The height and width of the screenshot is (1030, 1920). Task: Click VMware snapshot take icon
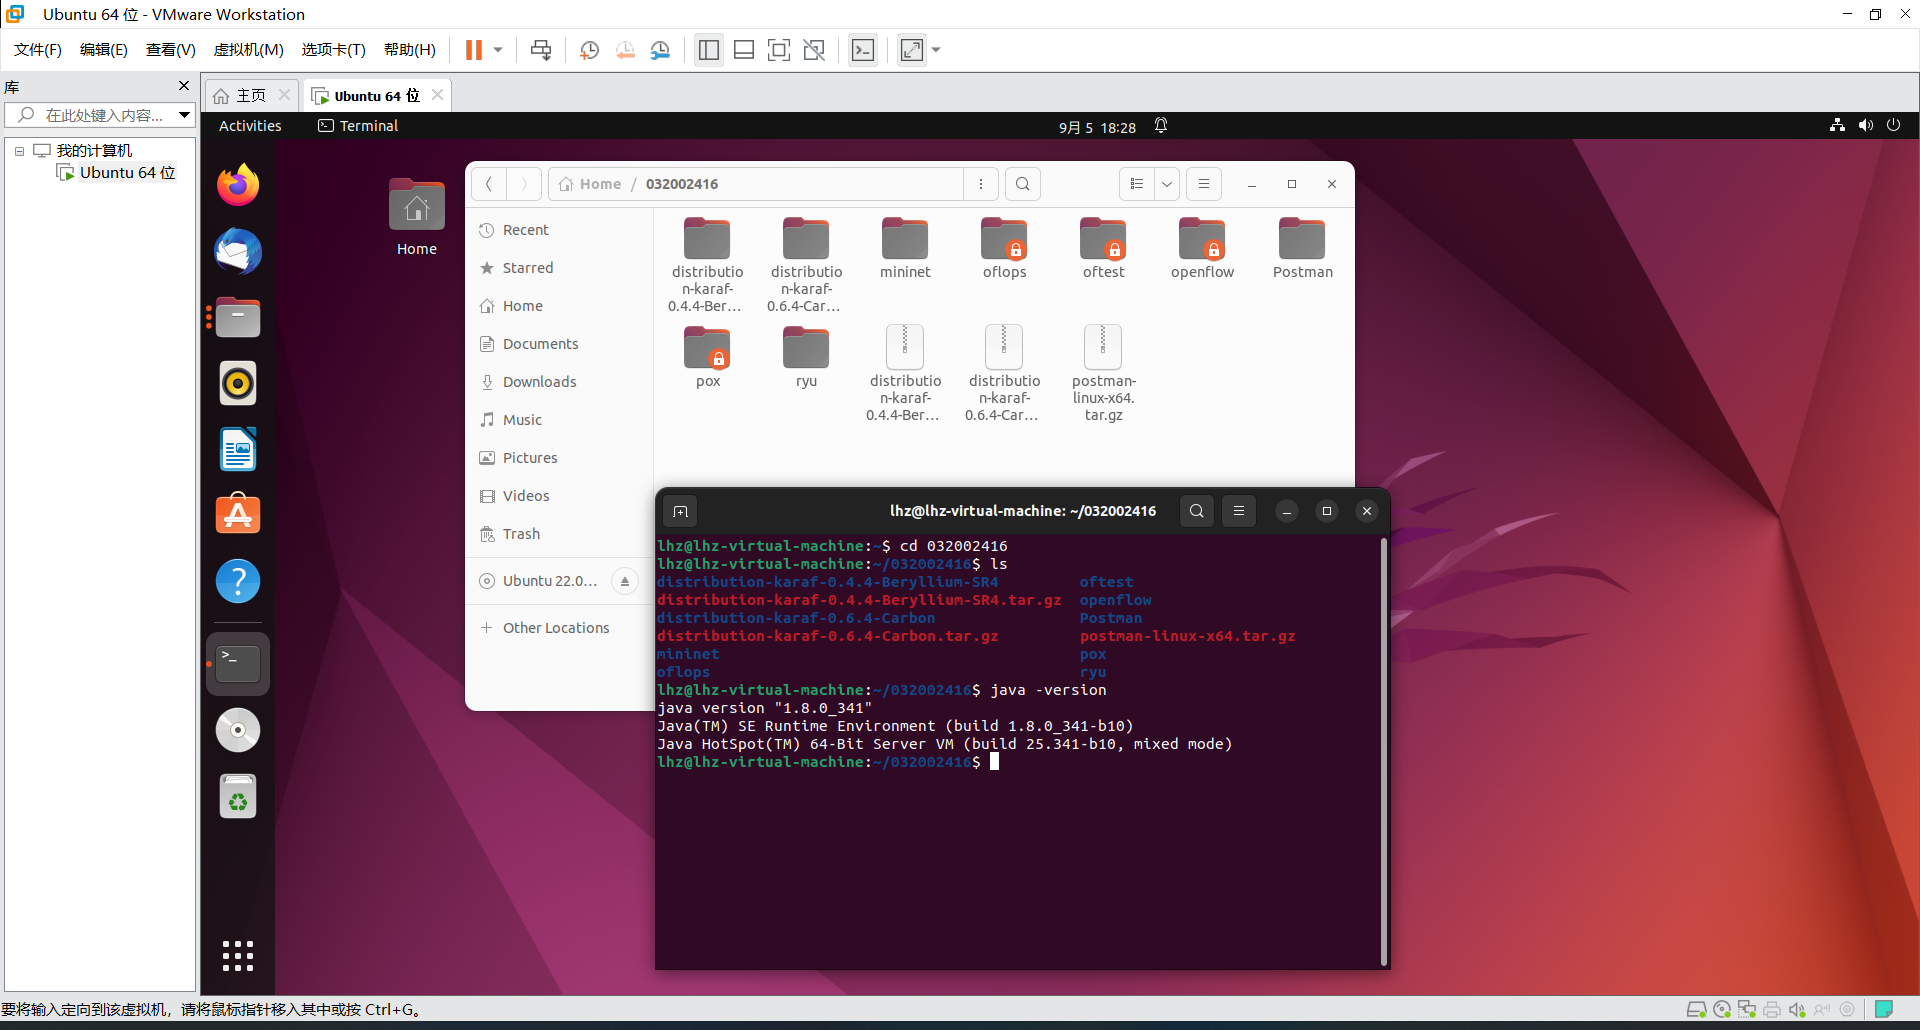[x=589, y=50]
